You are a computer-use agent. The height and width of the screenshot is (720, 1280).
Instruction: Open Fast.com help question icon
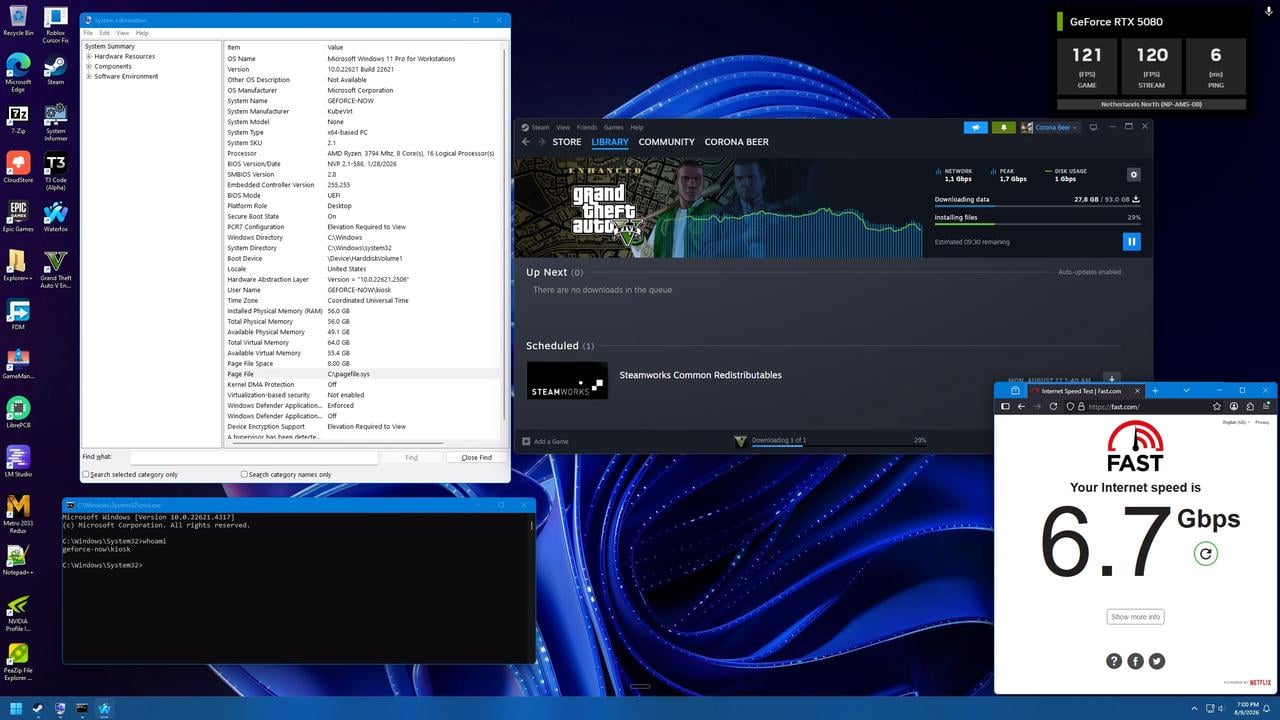[1113, 661]
